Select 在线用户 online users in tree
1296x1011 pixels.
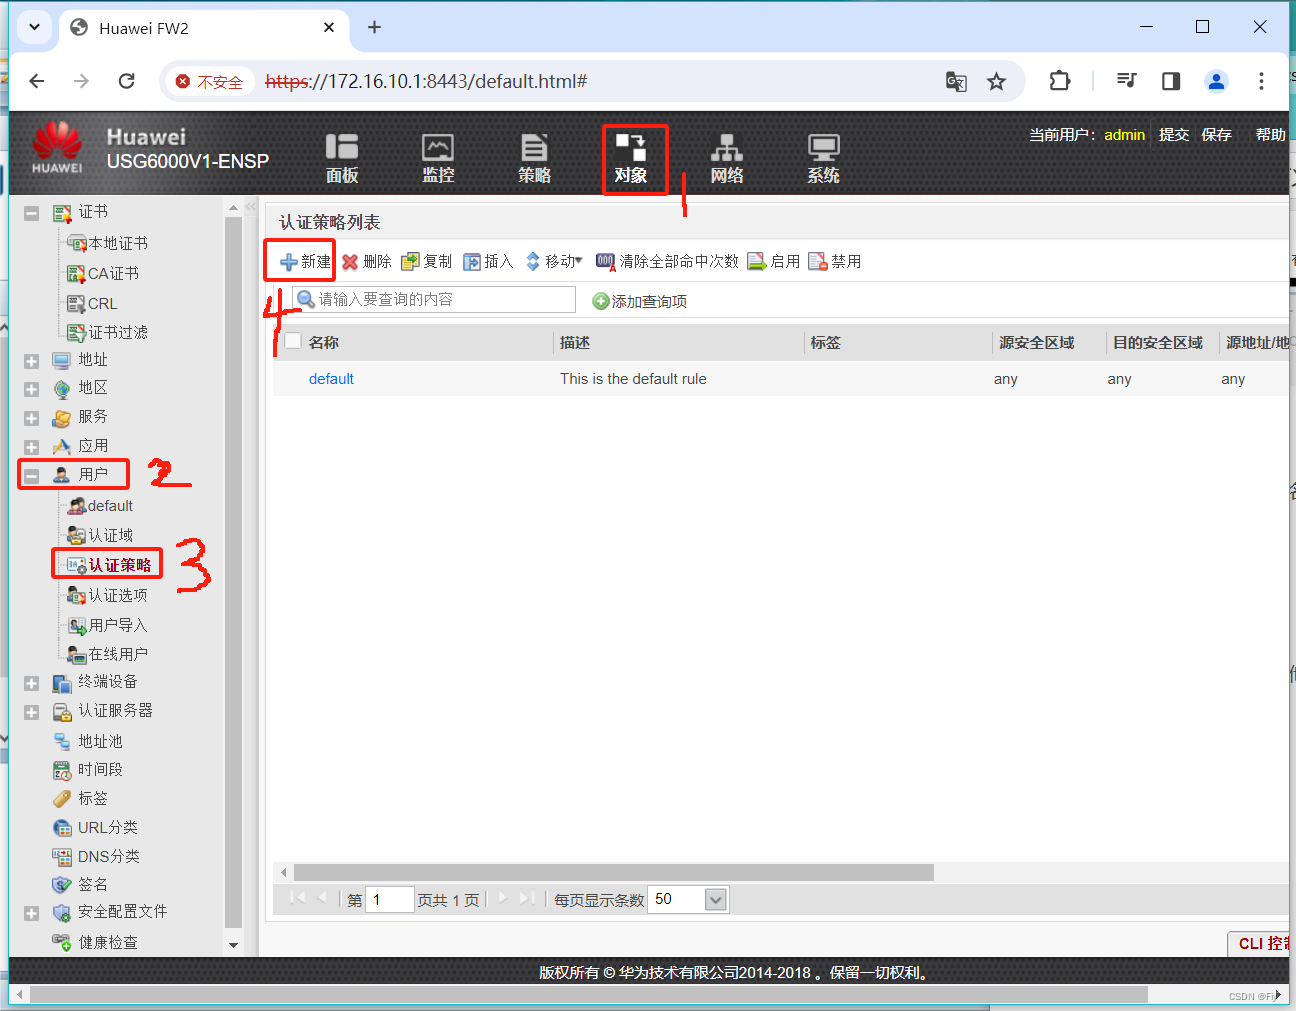pos(108,654)
